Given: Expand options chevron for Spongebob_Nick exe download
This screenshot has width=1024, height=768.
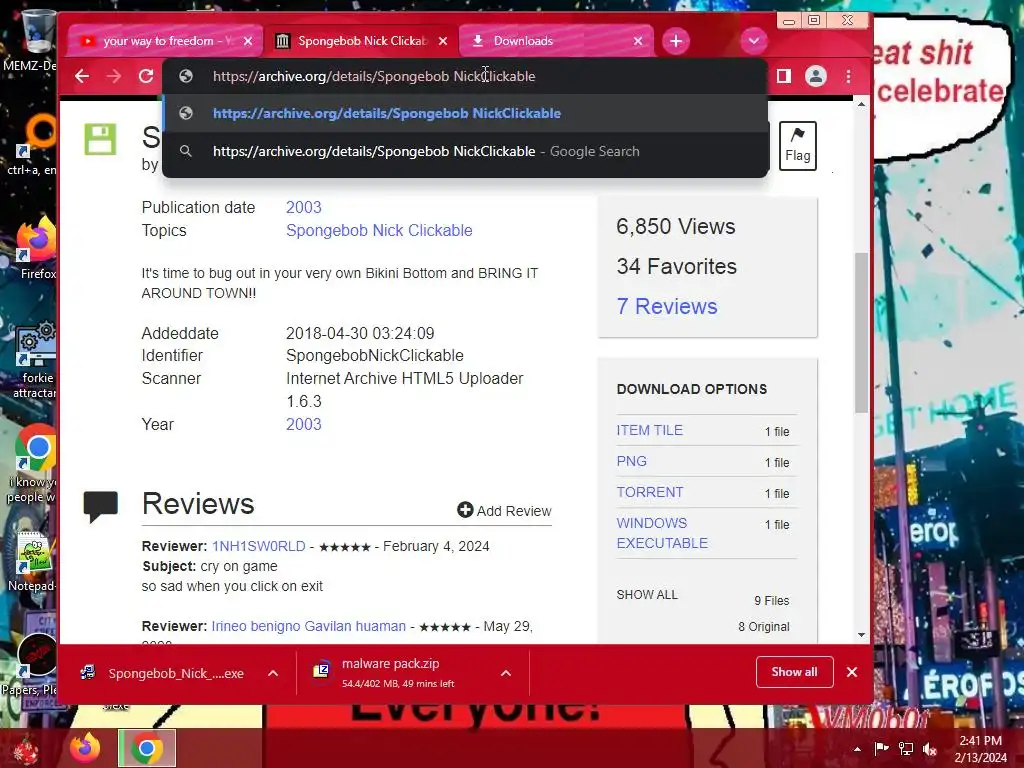Looking at the screenshot, I should (x=273, y=673).
